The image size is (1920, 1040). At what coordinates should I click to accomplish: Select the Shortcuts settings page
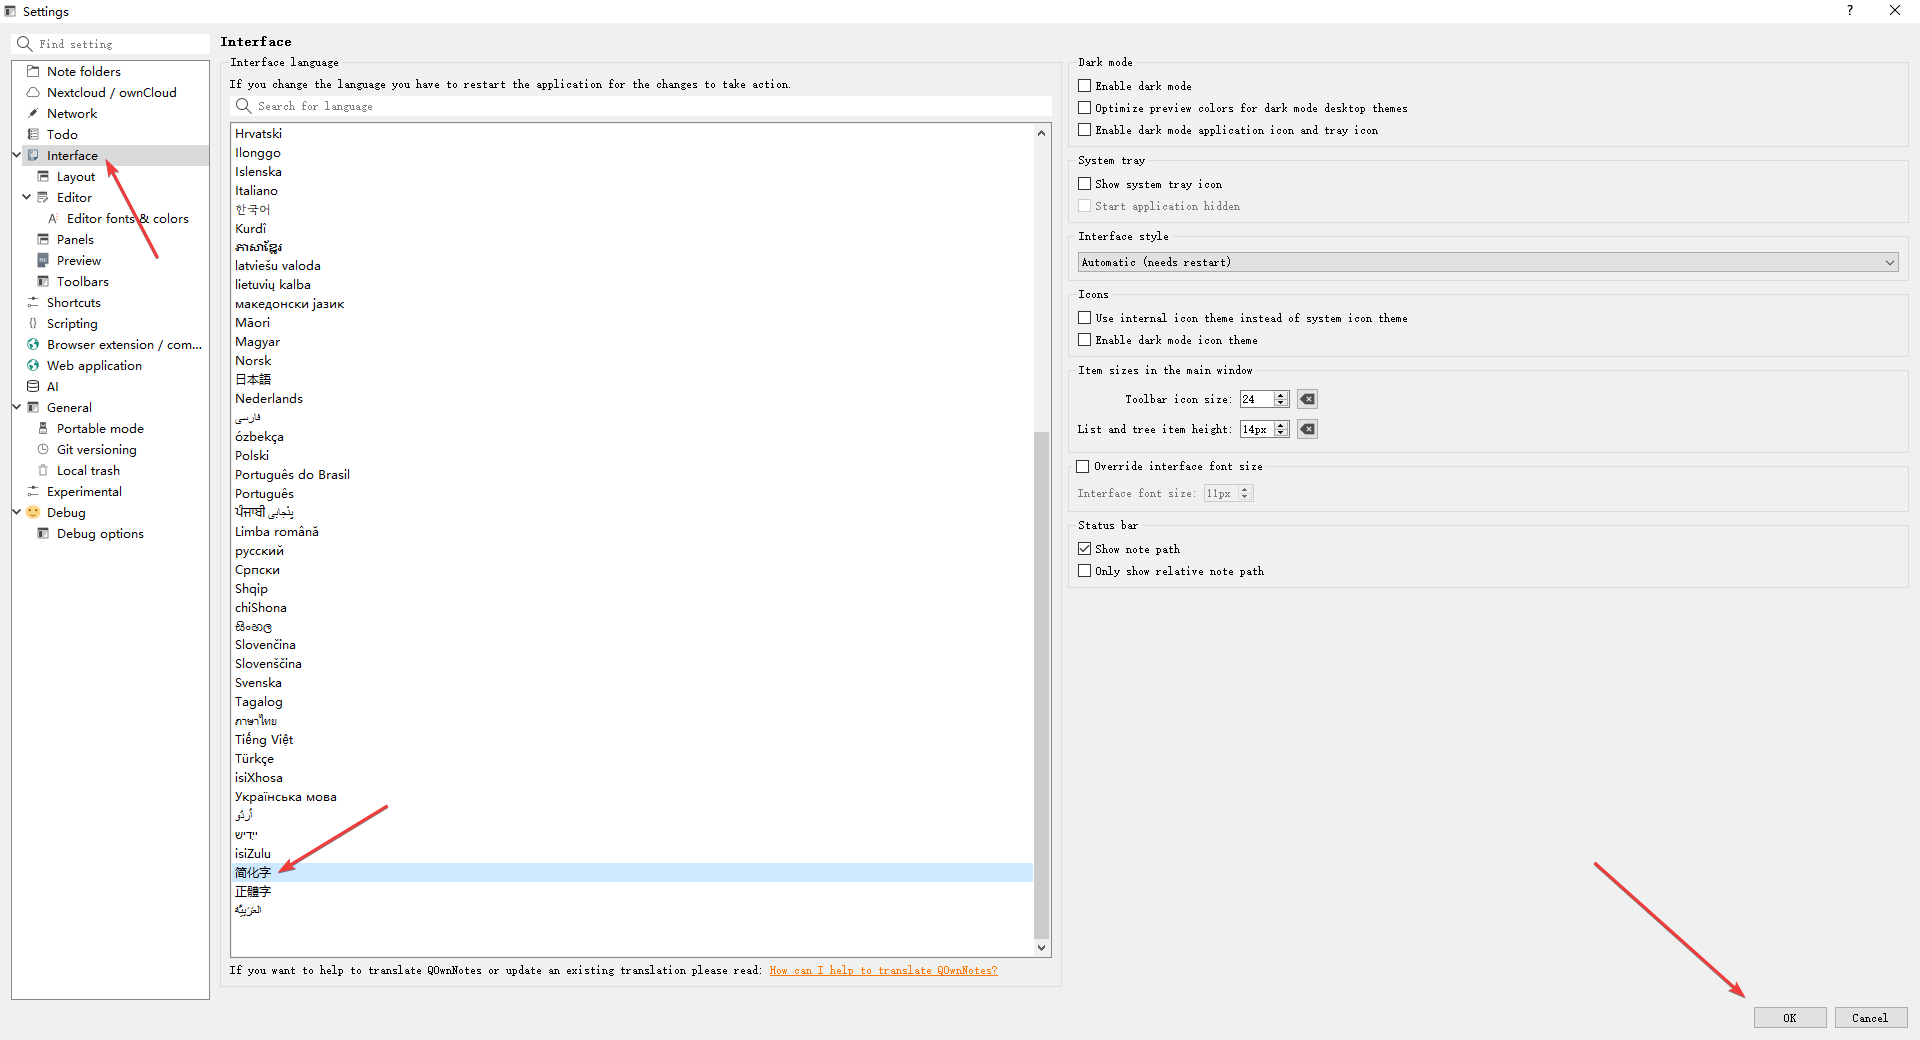coord(73,302)
